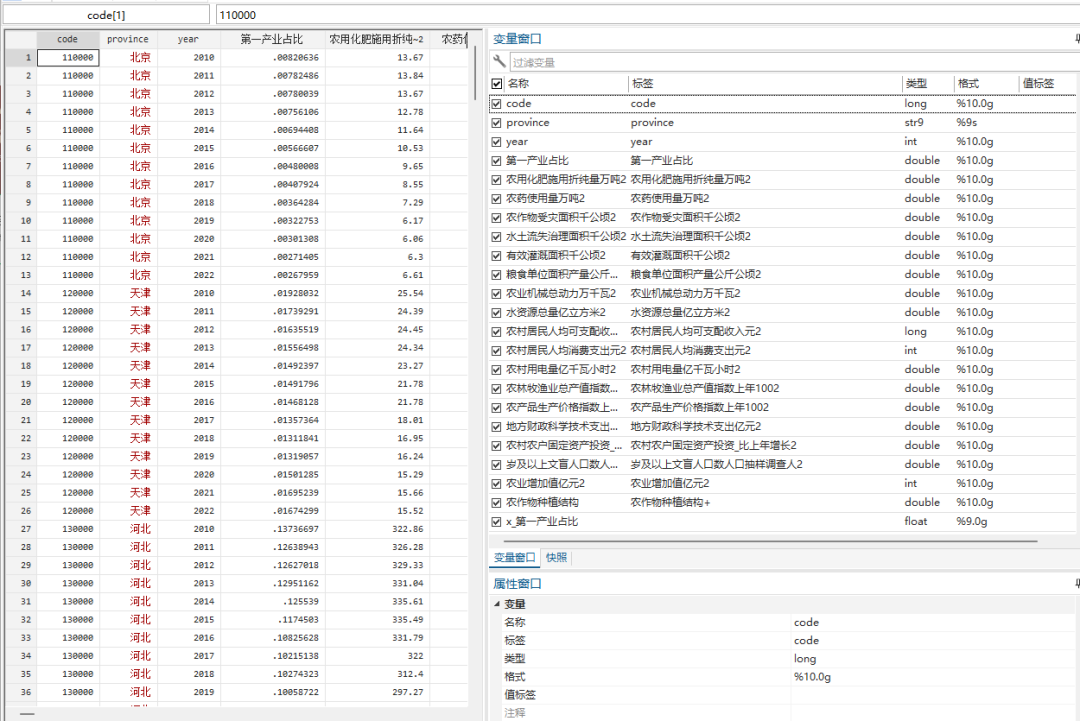This screenshot has height=721, width=1080.
Task: Select the province column header
Action: [x=128, y=39]
